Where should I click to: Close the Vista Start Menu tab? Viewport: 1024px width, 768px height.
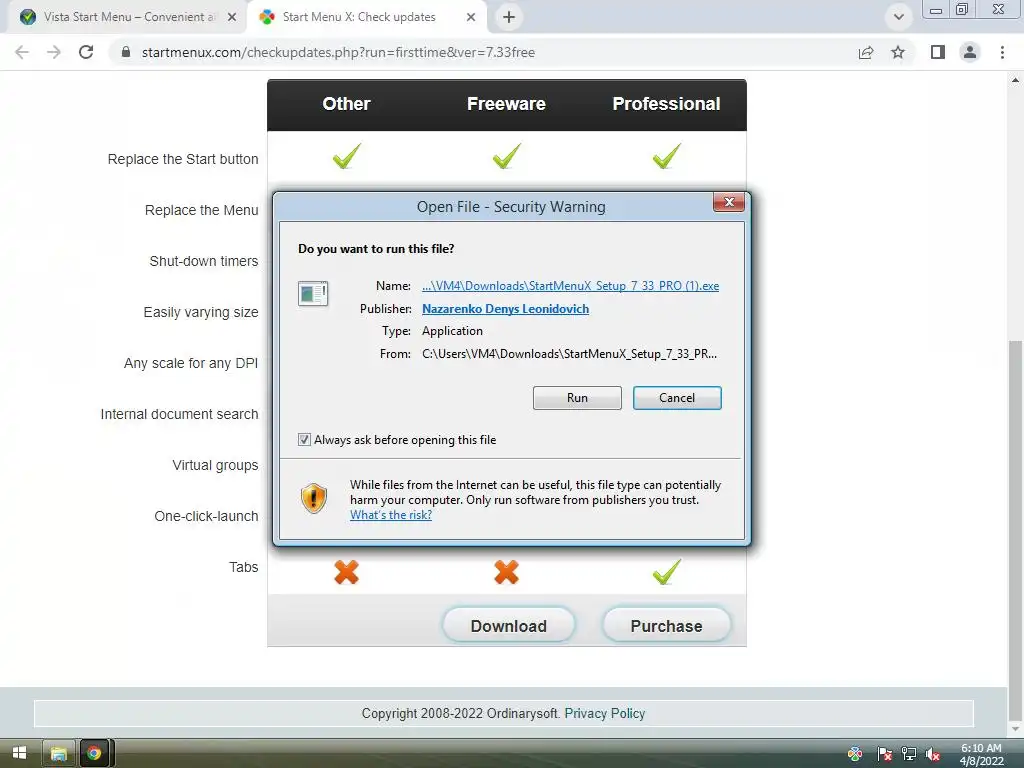232,17
